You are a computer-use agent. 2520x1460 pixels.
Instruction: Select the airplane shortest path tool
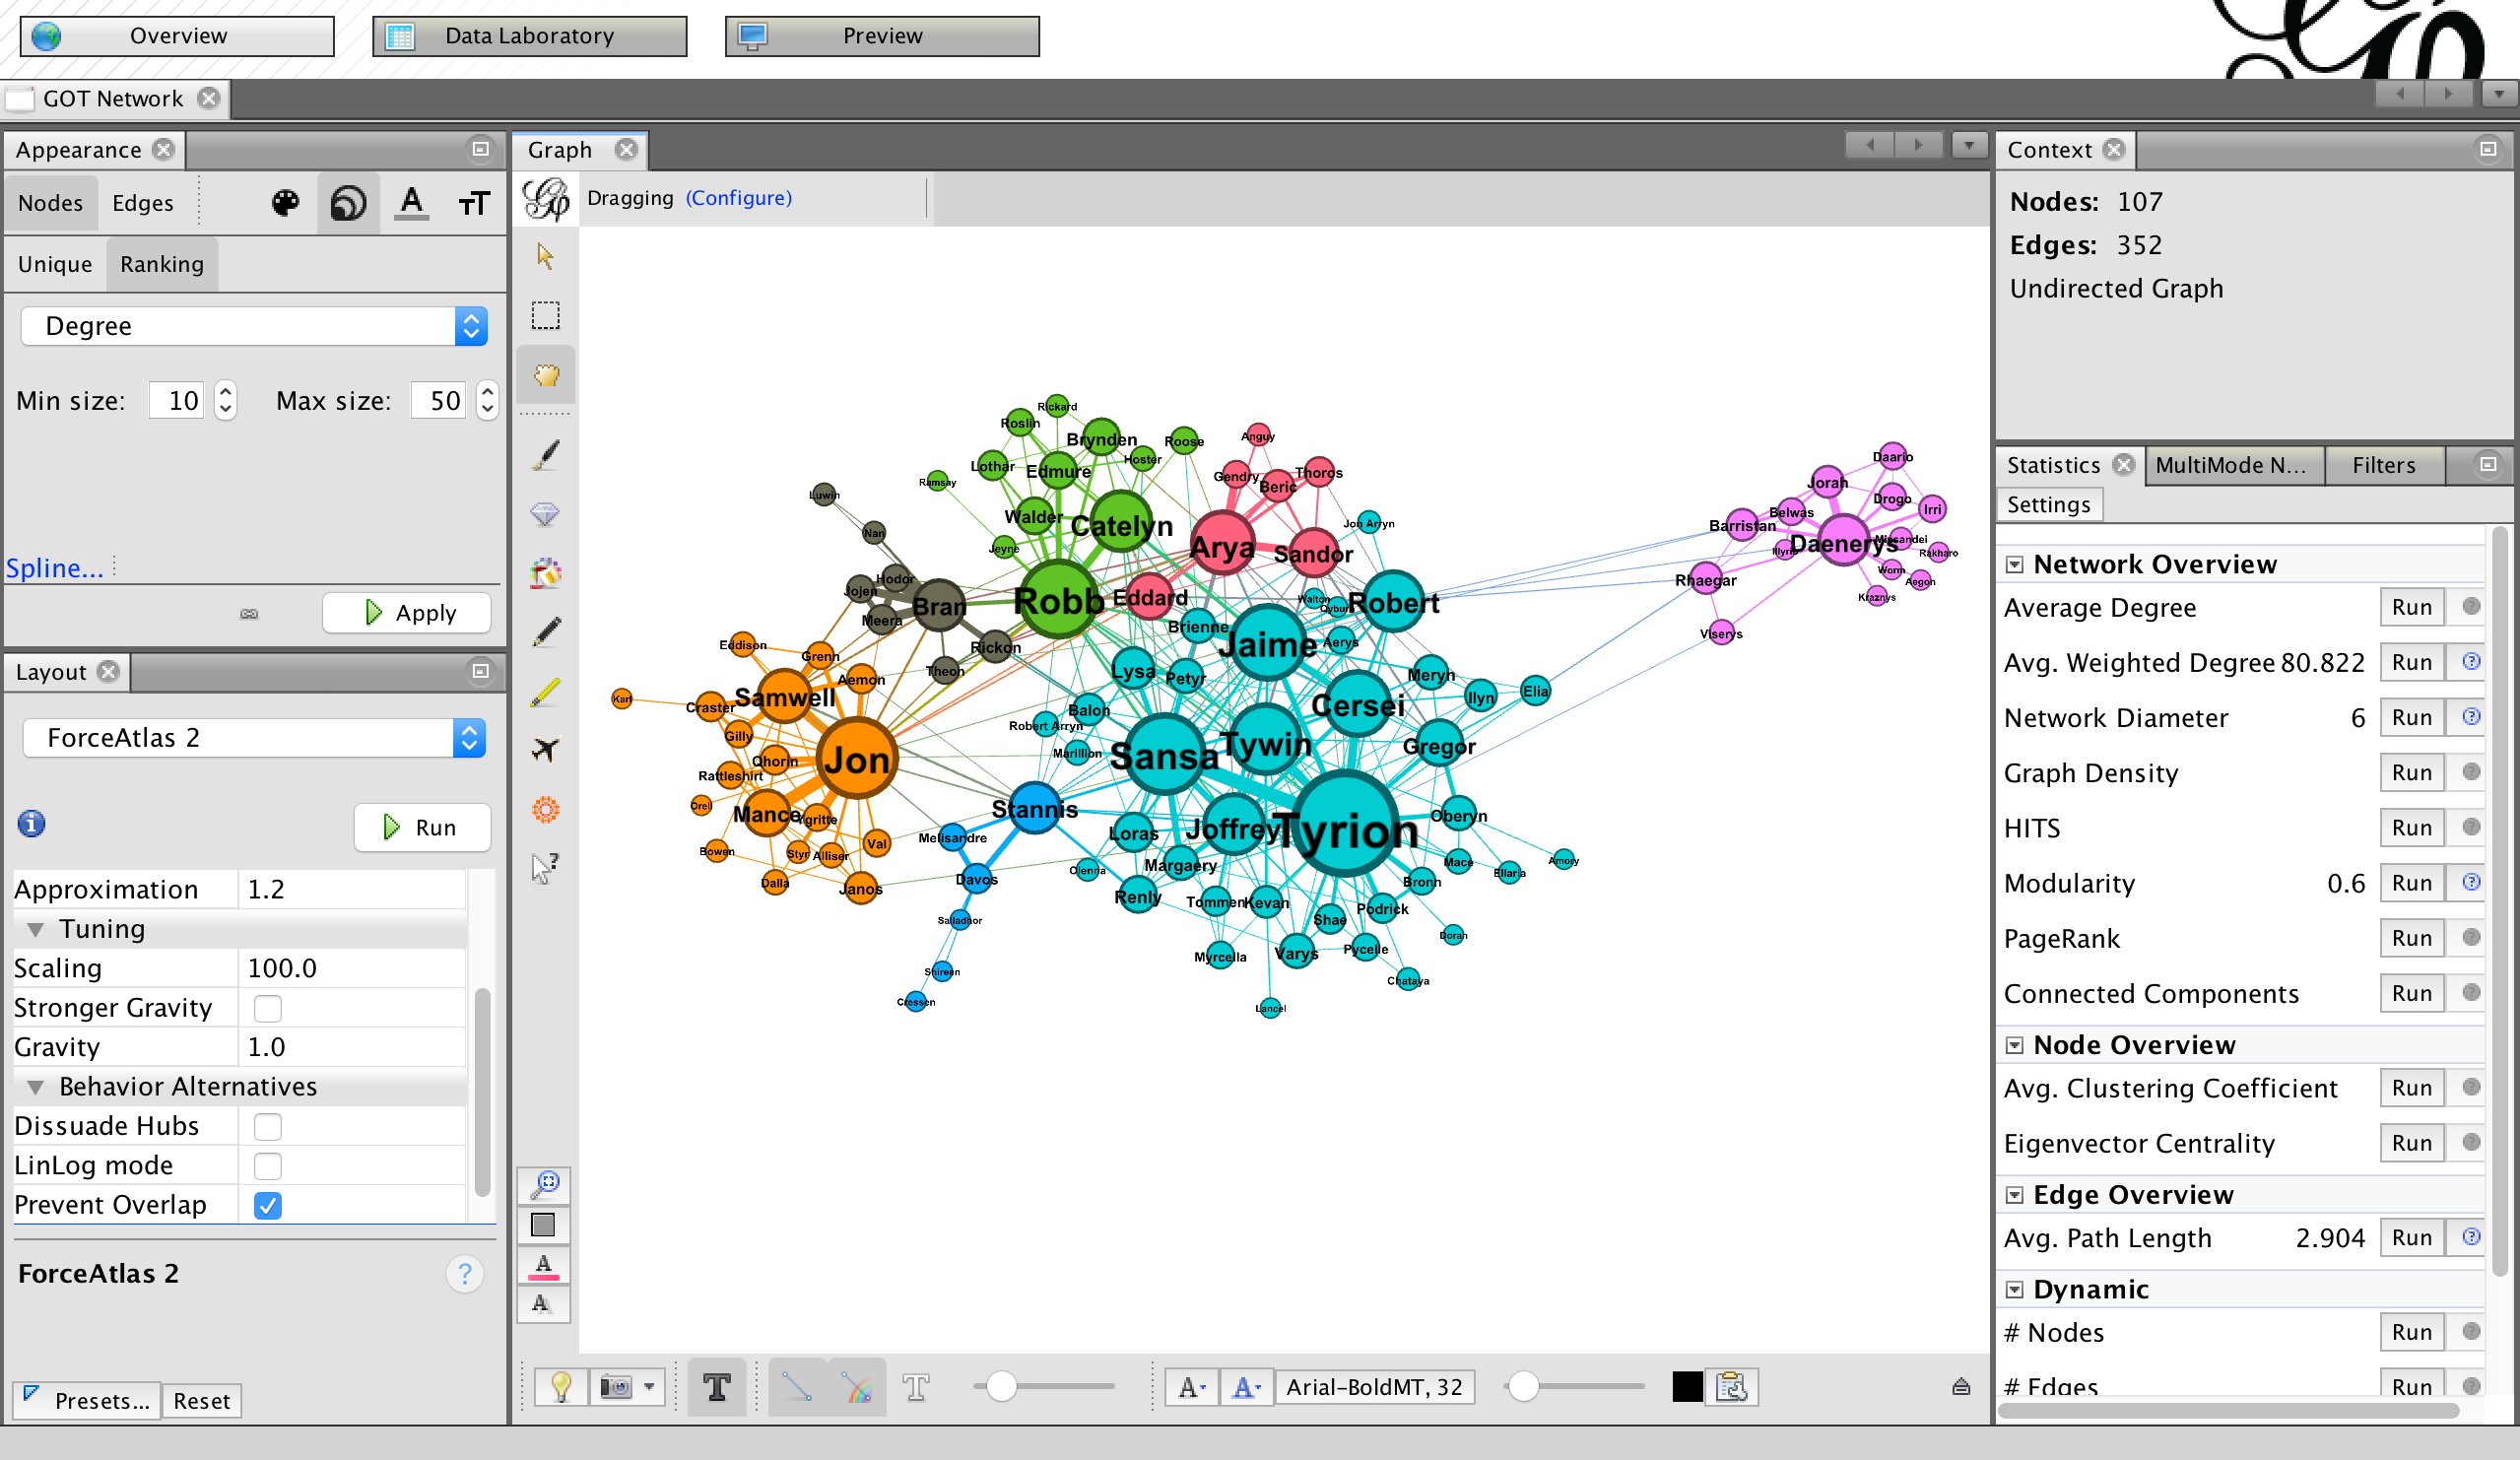click(545, 750)
